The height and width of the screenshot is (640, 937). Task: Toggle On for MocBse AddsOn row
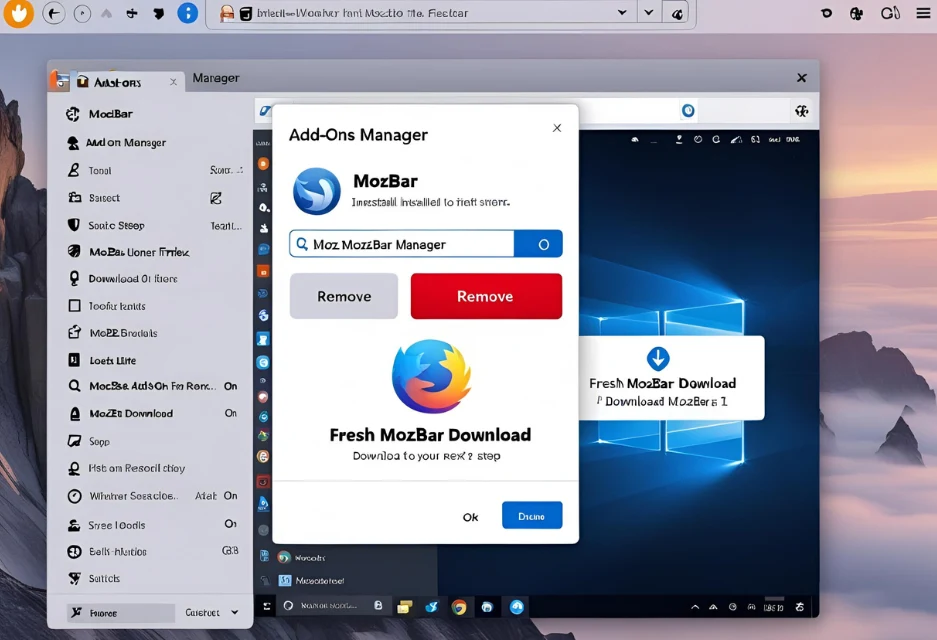pos(231,387)
